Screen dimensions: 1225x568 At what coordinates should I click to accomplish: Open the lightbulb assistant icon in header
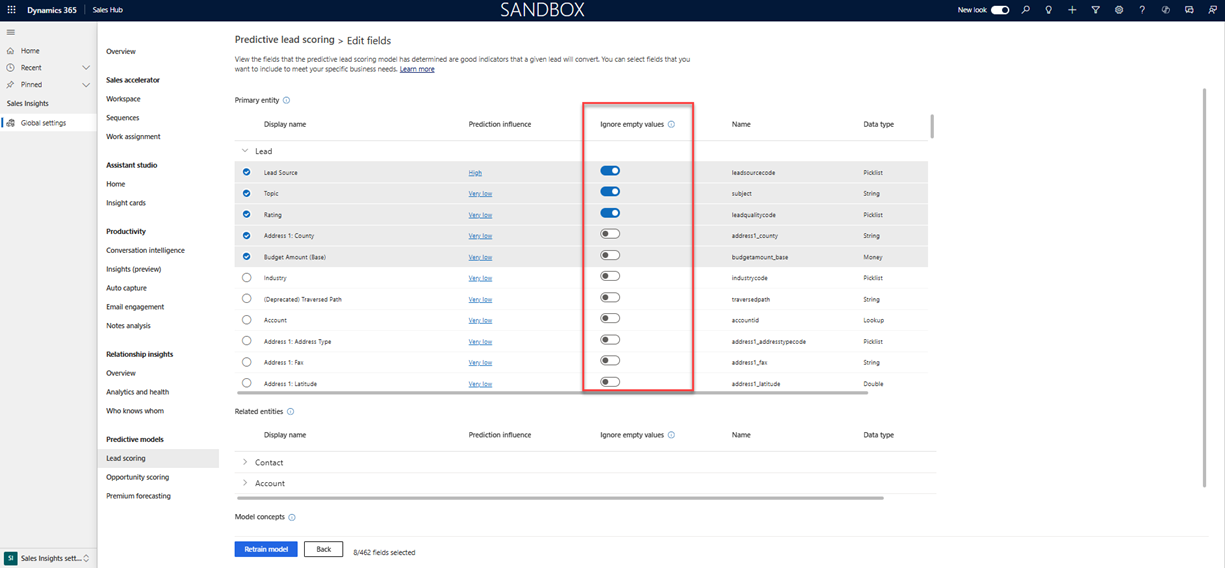click(x=1048, y=9)
